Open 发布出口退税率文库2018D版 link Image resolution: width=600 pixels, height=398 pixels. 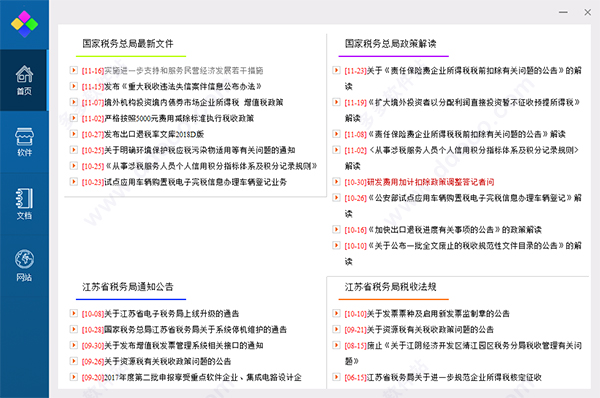pos(143,134)
